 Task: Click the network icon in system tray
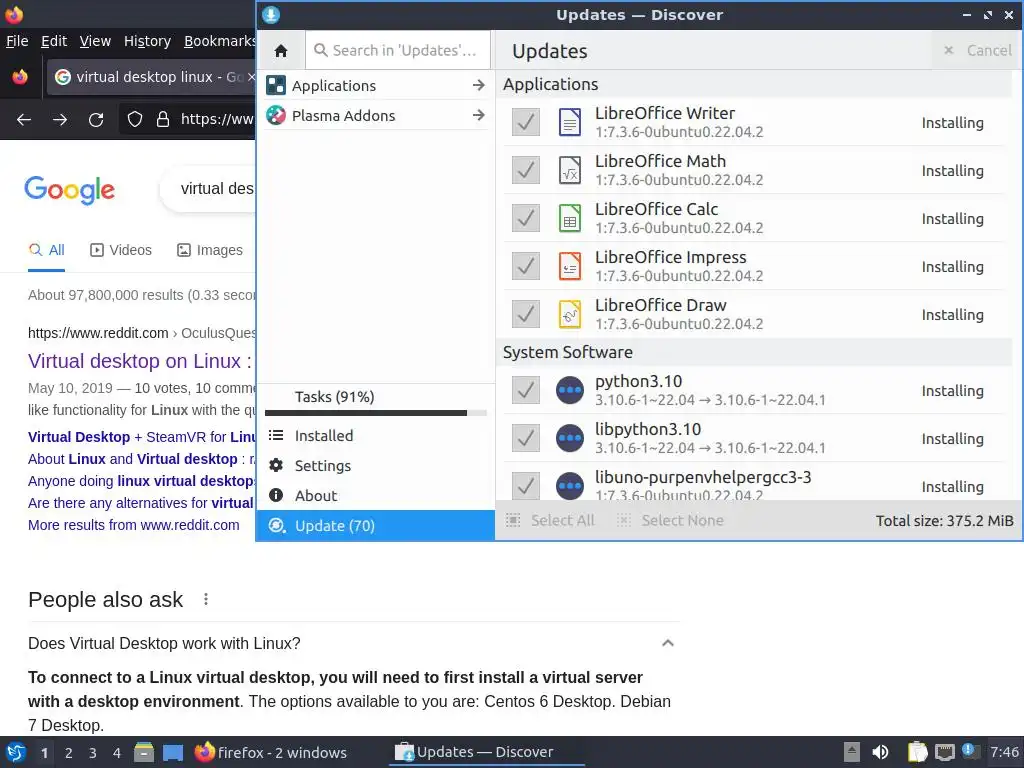[x=944, y=752]
